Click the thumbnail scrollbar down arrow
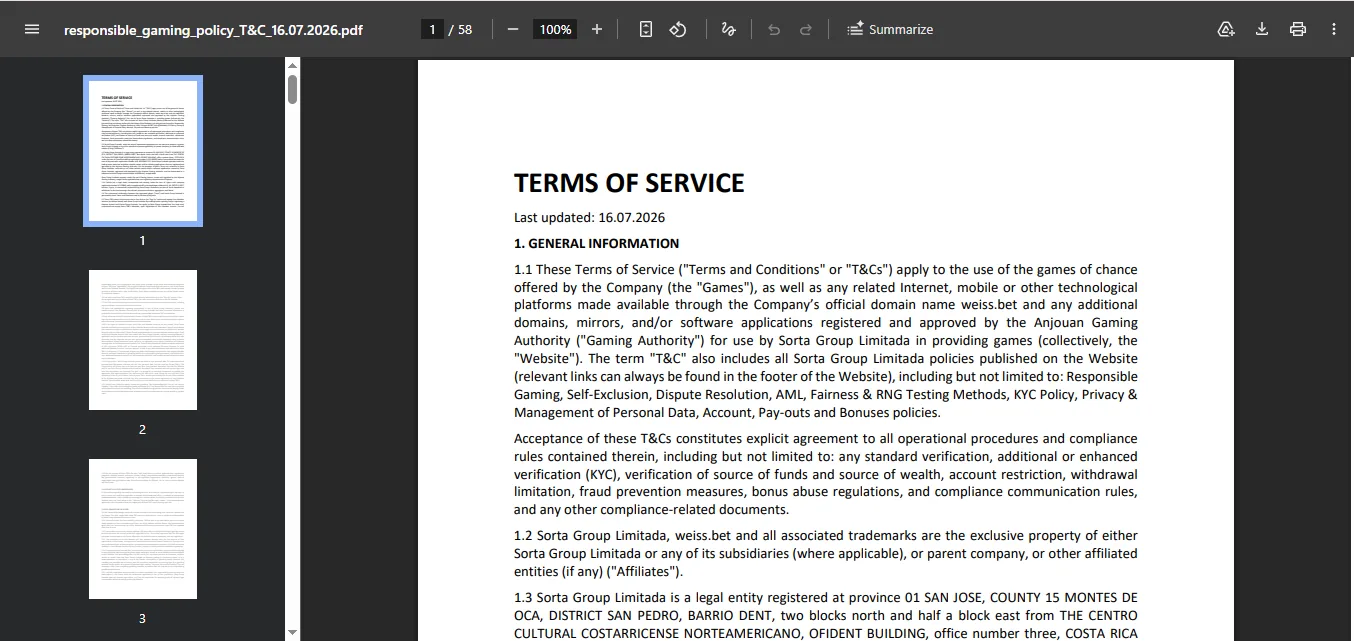This screenshot has height=641, width=1354. click(292, 632)
